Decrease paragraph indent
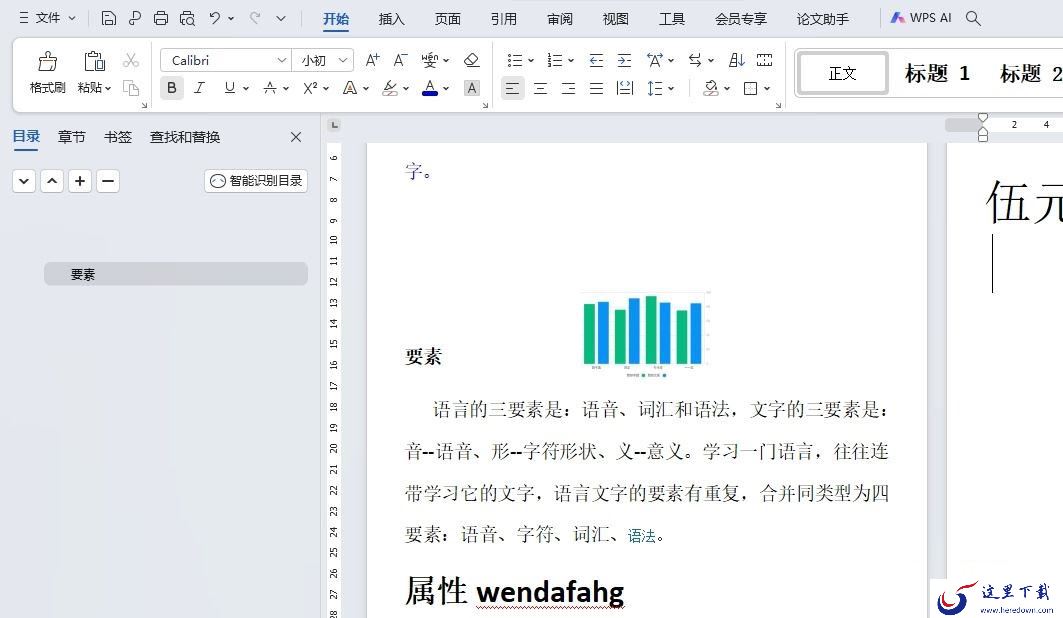This screenshot has height=618, width=1063. coord(596,61)
